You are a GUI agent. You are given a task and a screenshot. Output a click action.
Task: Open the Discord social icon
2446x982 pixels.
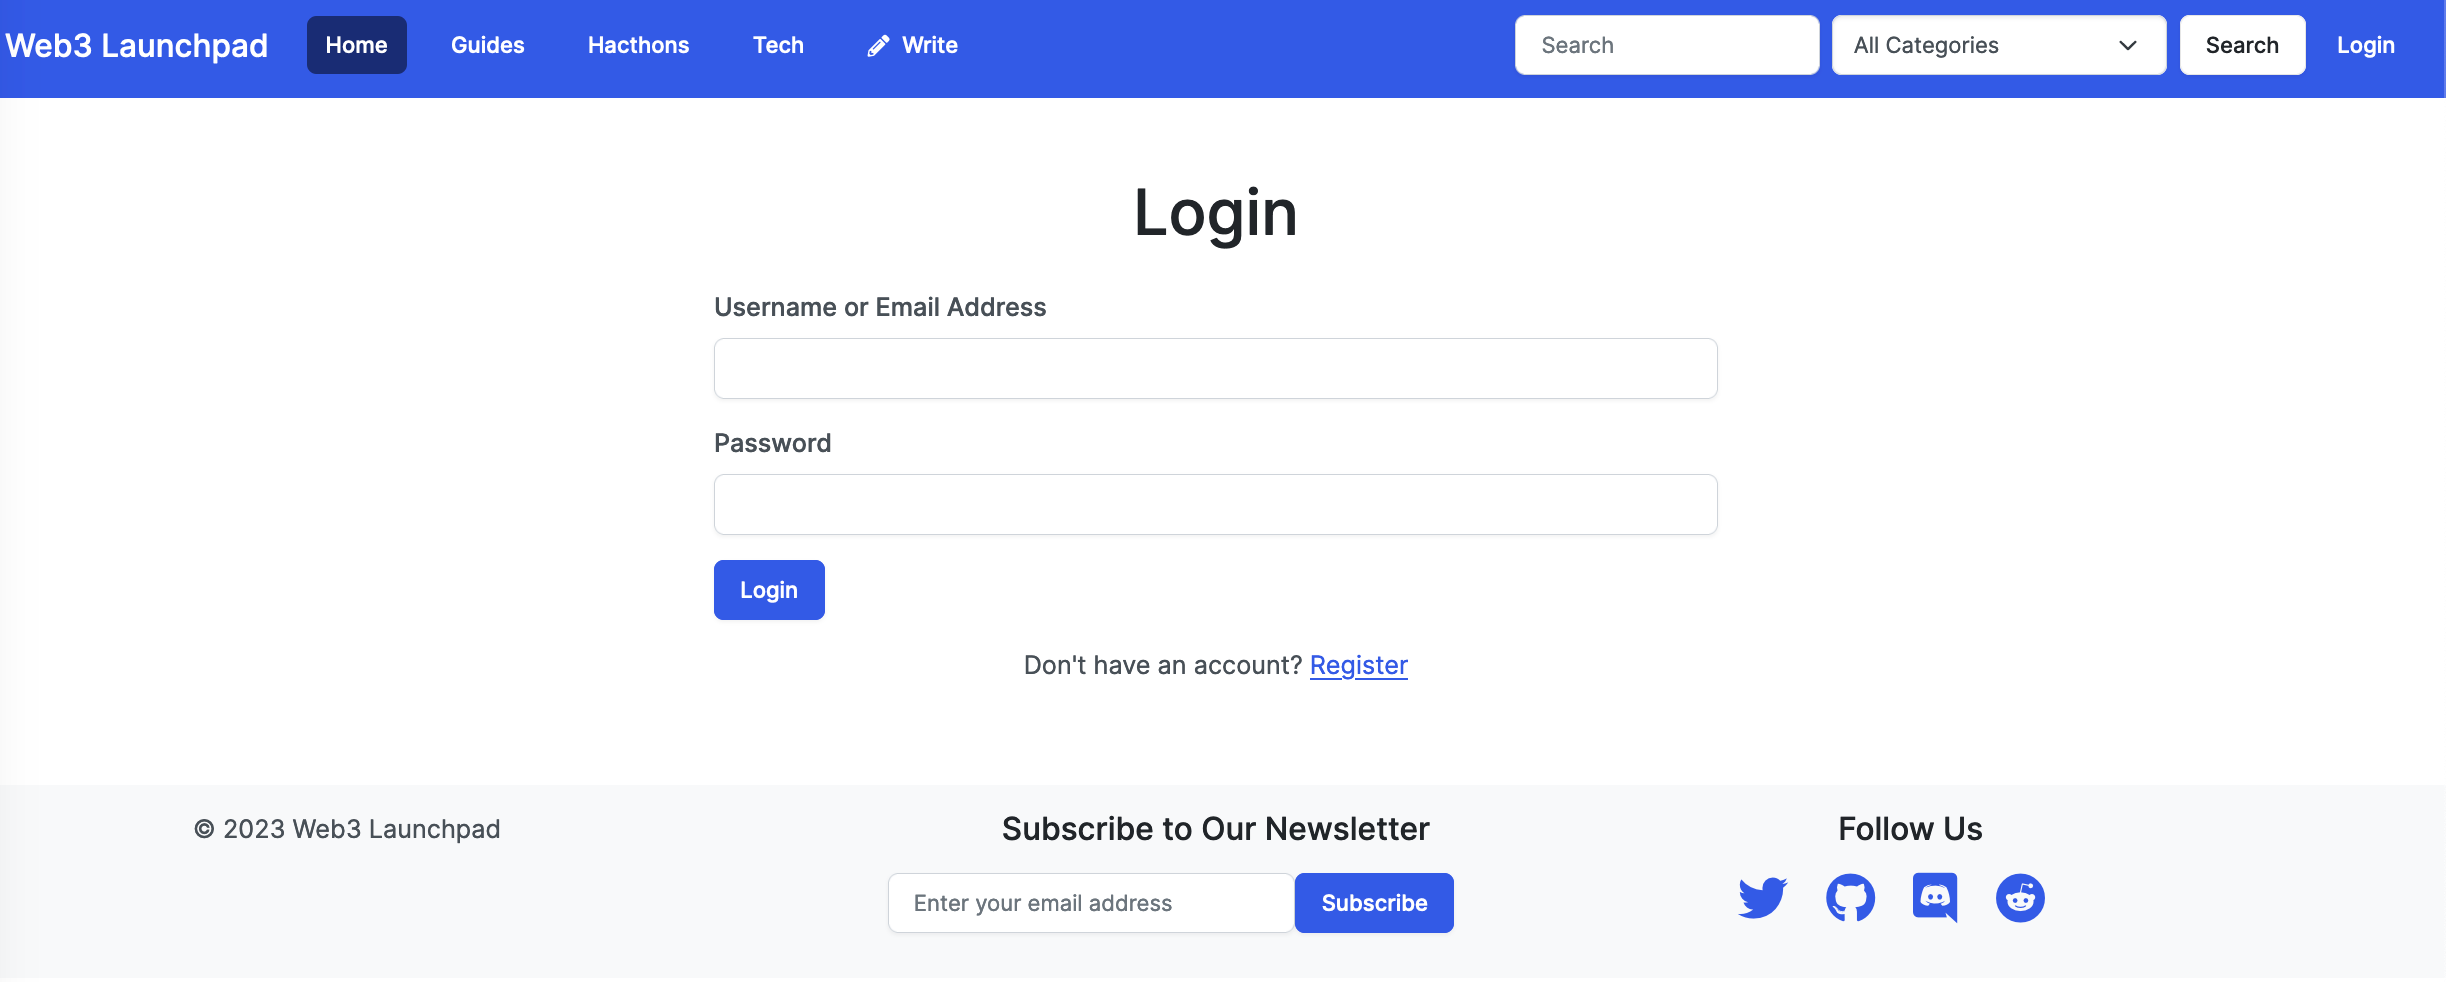coord(1935,897)
